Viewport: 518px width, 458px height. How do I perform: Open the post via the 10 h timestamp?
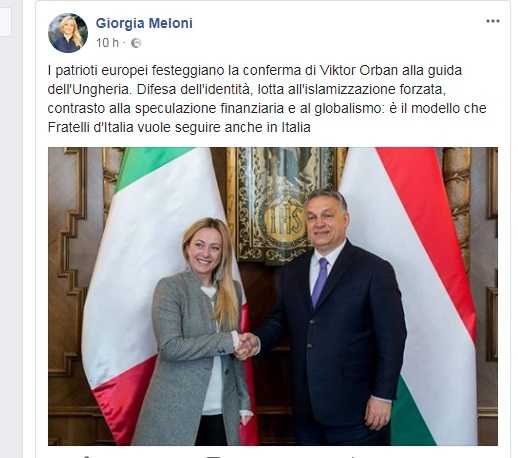pyautogui.click(x=107, y=43)
